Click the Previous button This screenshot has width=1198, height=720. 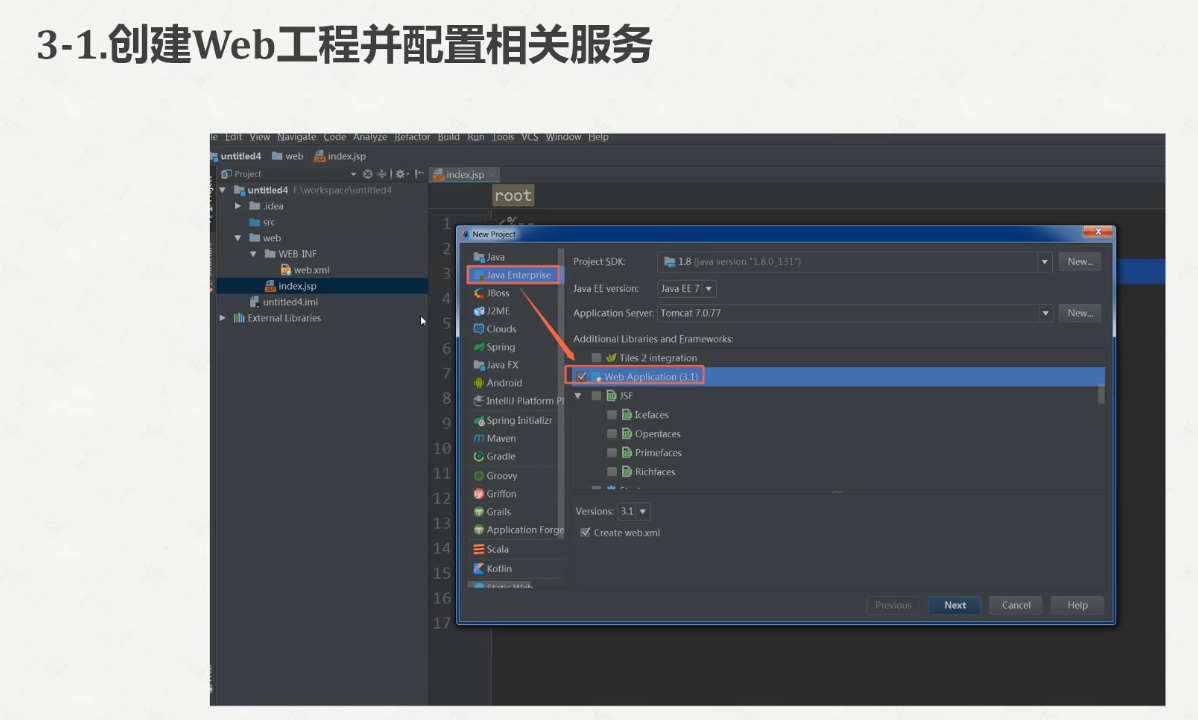click(x=893, y=605)
